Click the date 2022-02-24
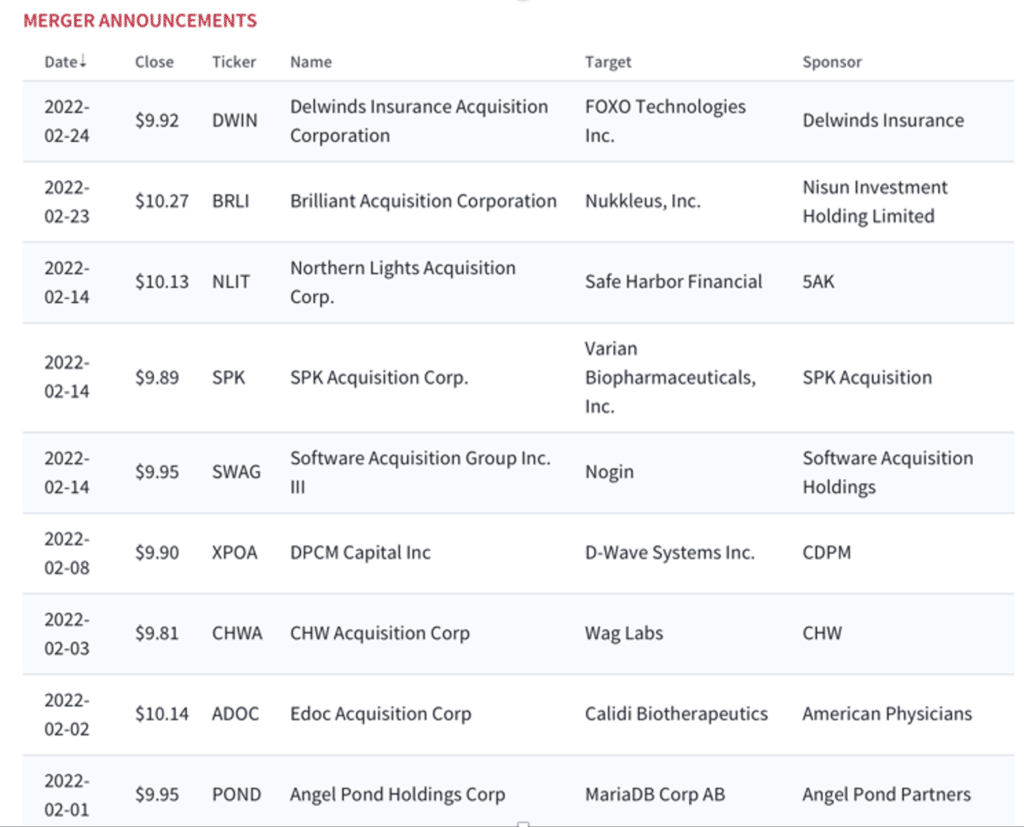 67,121
